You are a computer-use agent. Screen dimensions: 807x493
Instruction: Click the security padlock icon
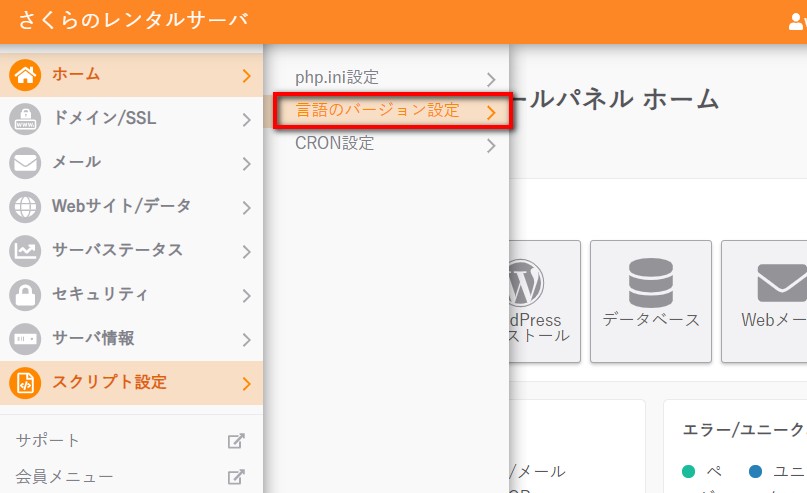click(x=25, y=294)
